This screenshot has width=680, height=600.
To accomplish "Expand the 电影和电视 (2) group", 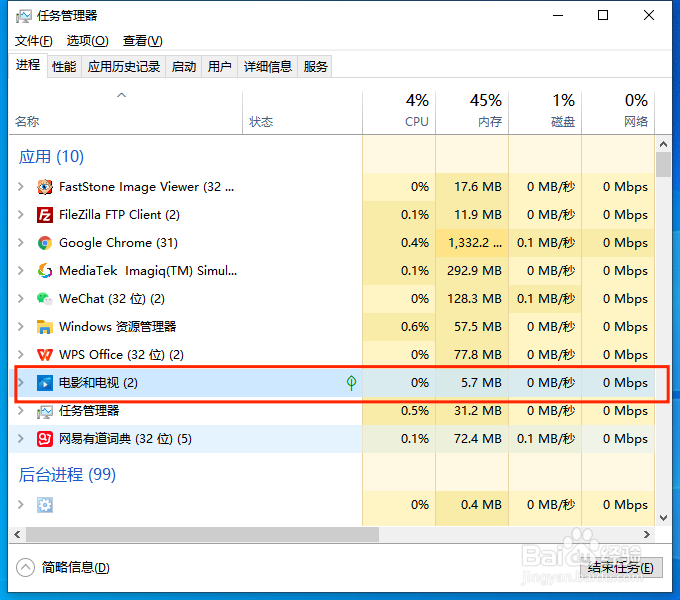I will pos(20,382).
